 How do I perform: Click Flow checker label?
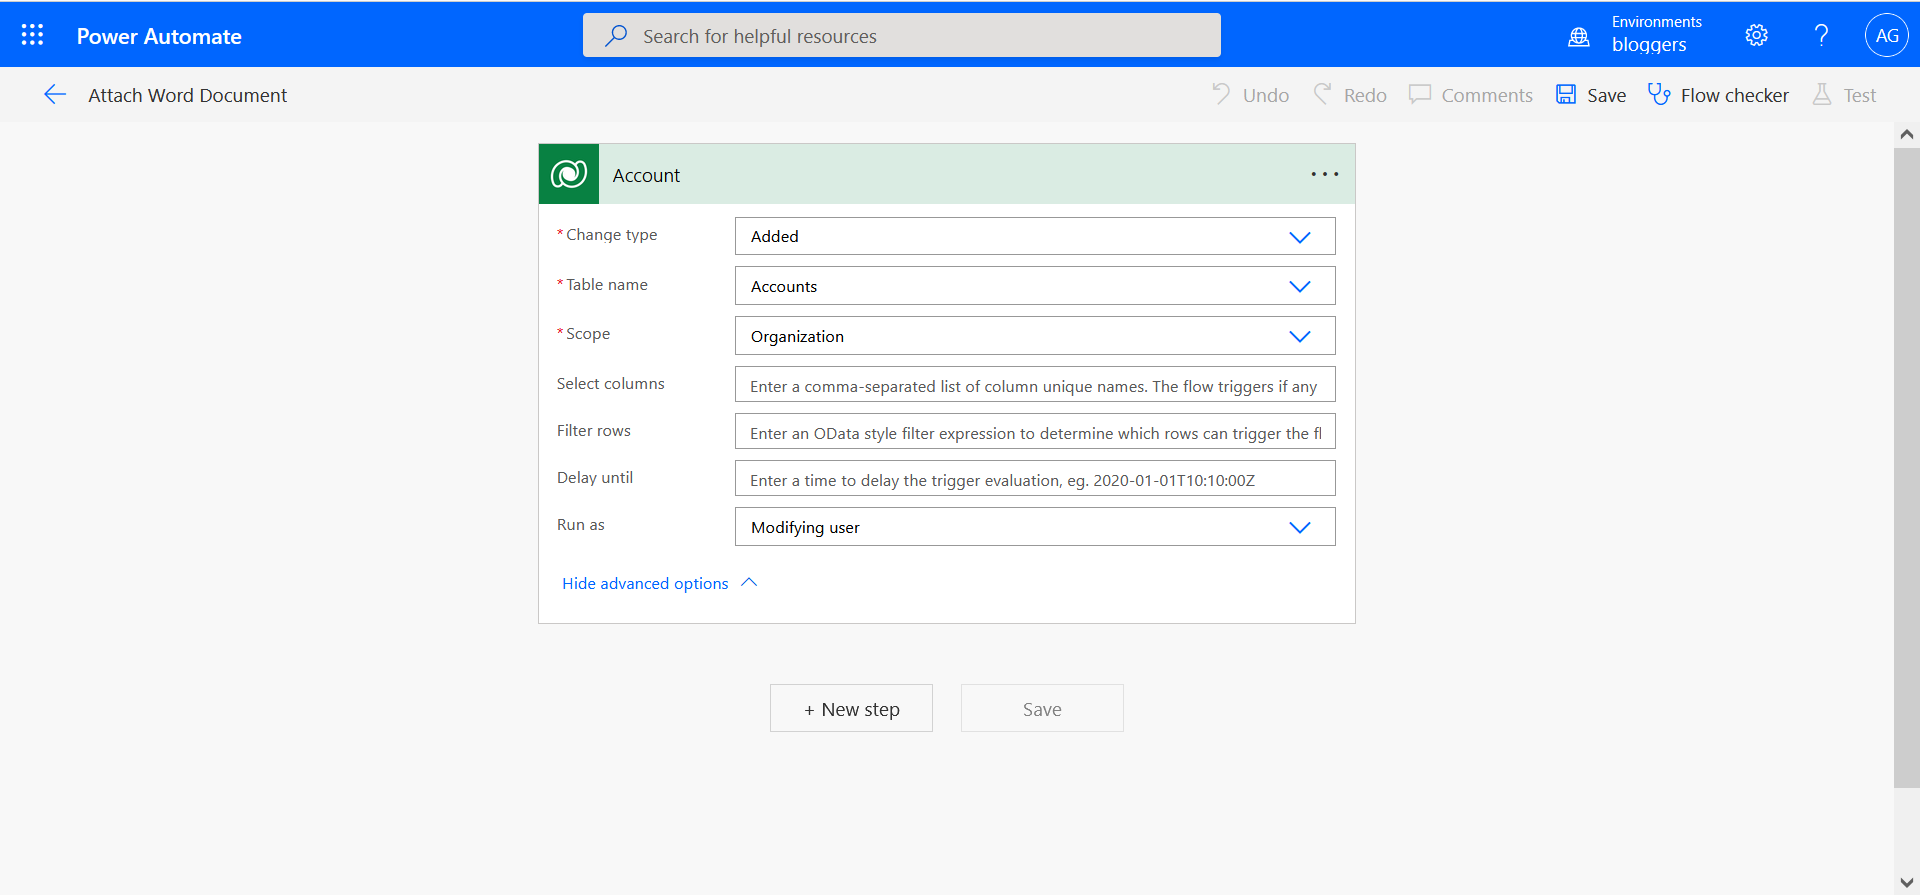[1735, 95]
